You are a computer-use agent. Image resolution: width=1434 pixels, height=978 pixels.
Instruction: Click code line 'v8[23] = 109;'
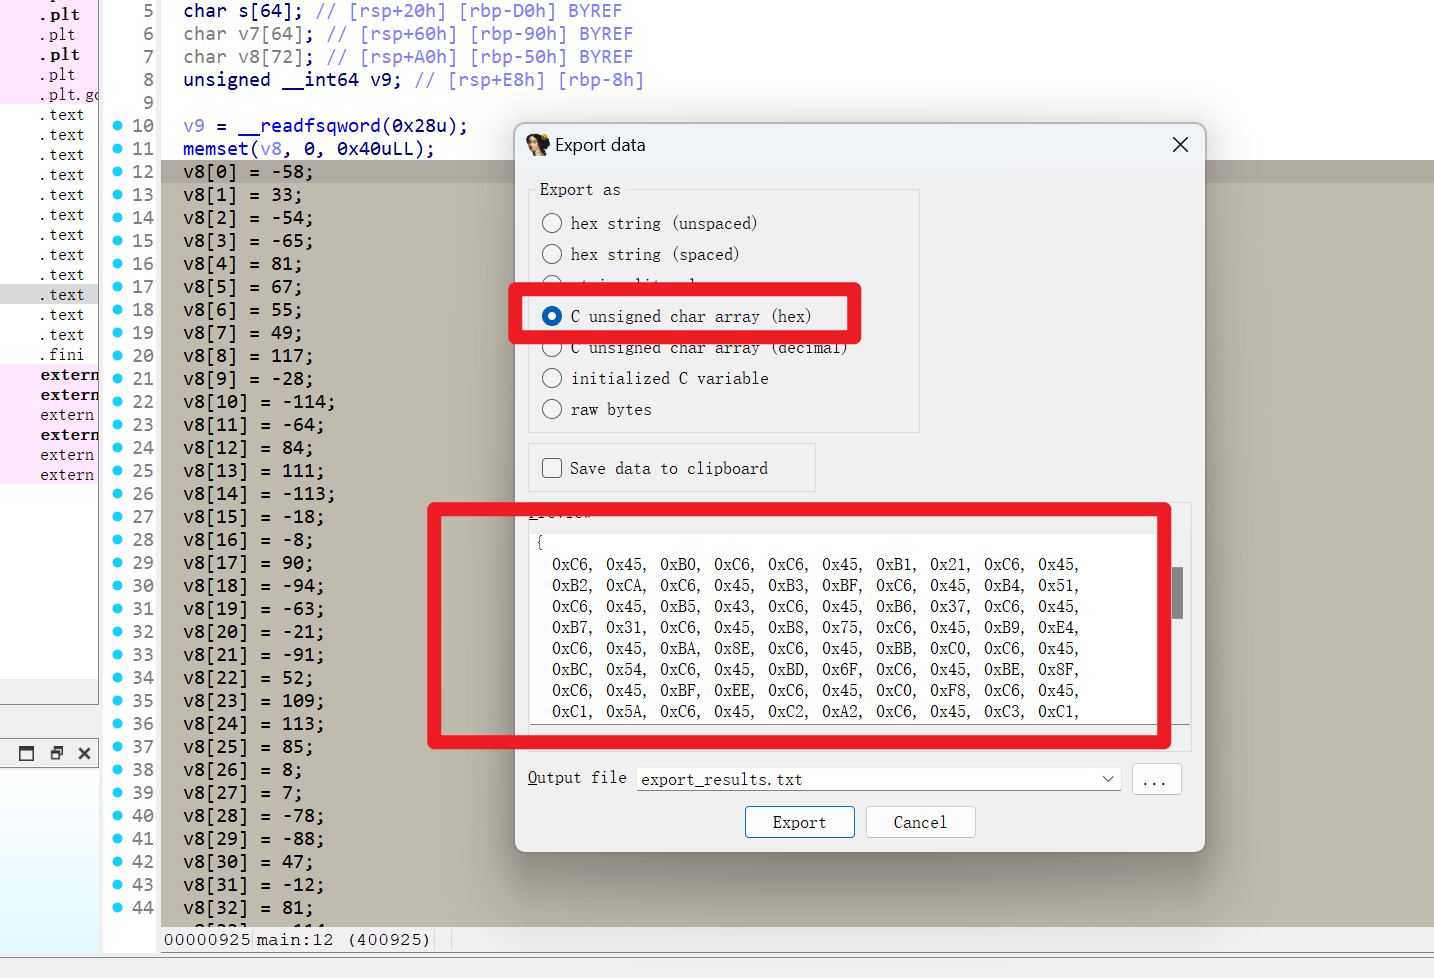253,700
